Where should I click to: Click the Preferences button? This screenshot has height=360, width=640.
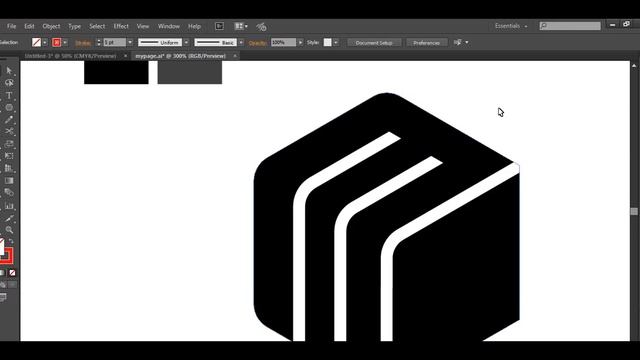coord(426,43)
